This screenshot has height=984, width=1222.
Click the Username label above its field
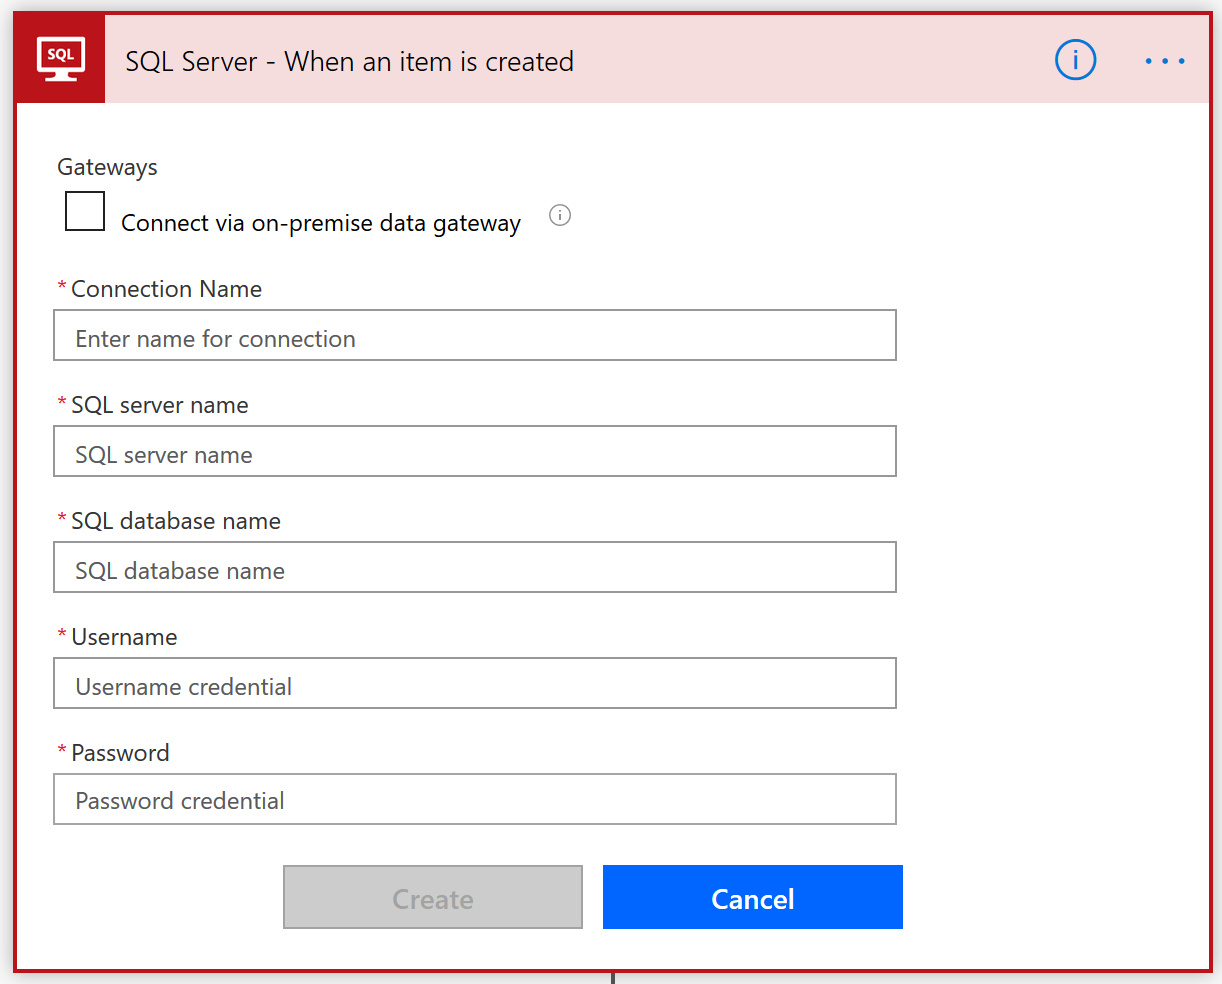(x=124, y=637)
